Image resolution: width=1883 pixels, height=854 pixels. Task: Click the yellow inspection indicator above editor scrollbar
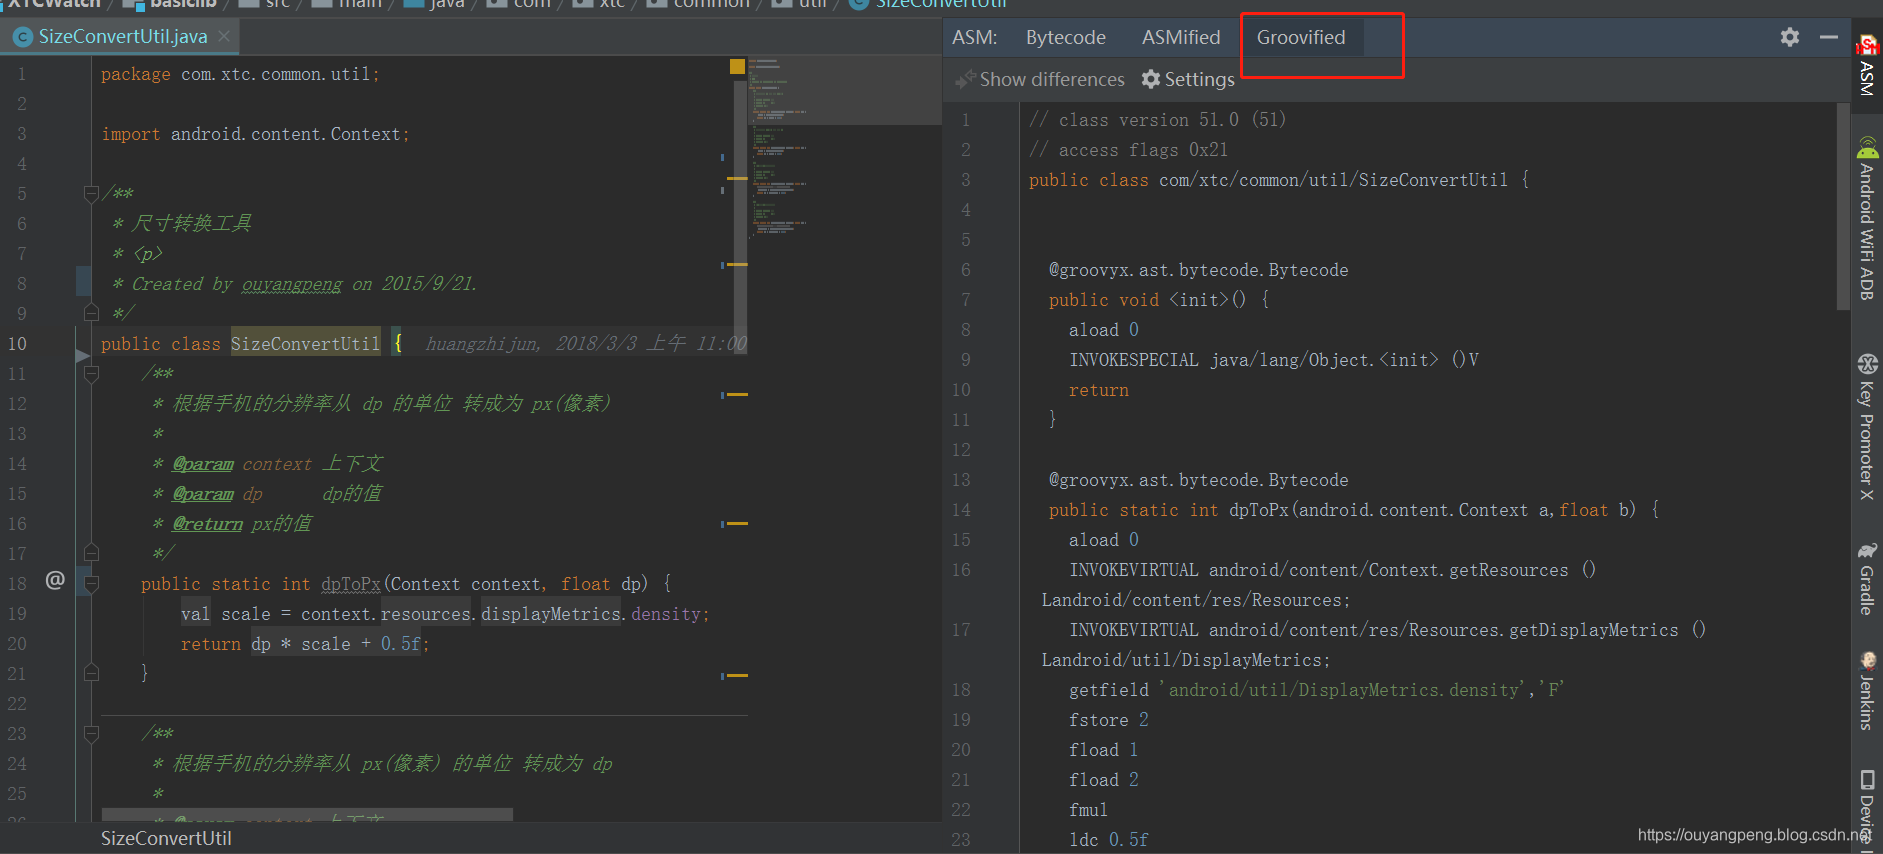(737, 67)
